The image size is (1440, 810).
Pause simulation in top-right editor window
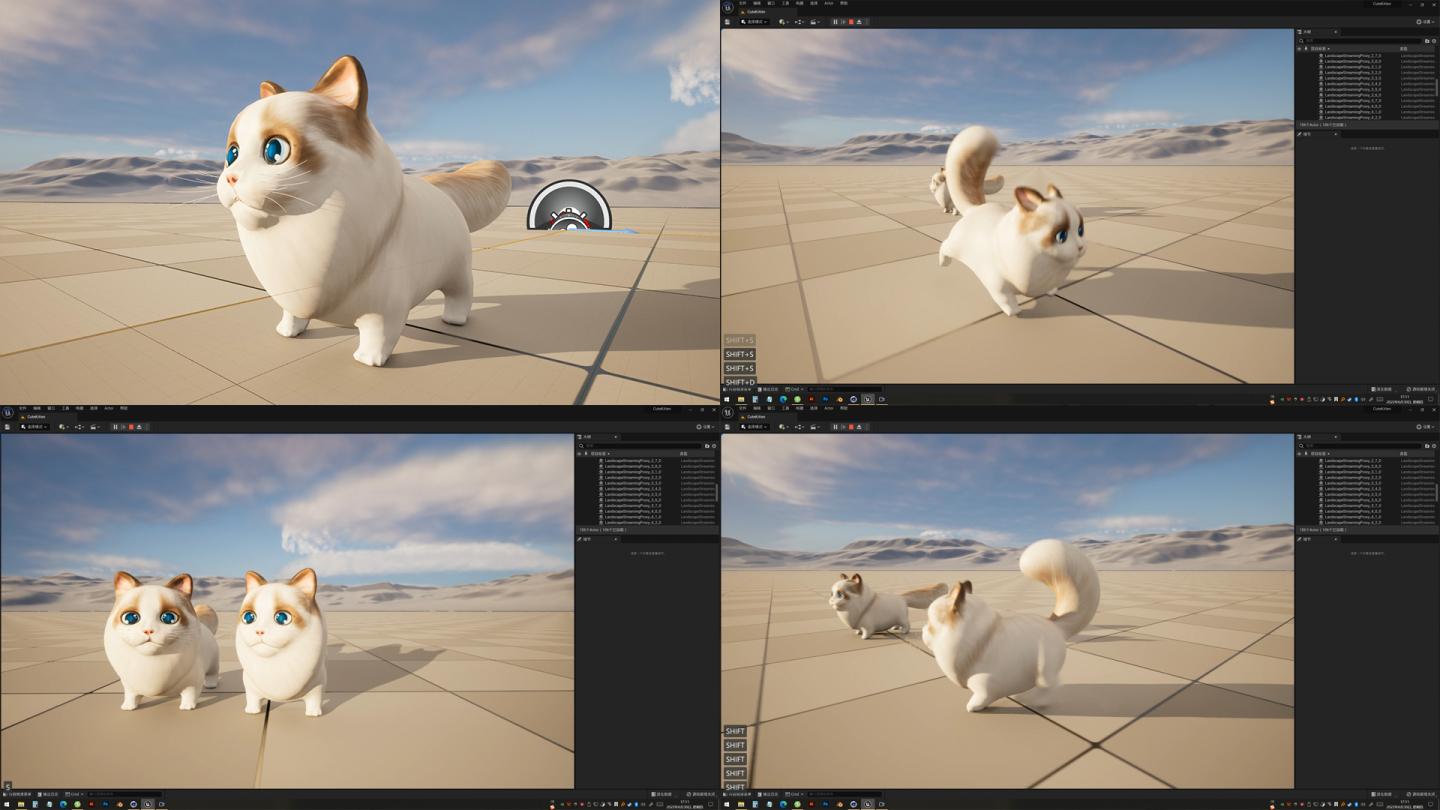[x=835, y=22]
